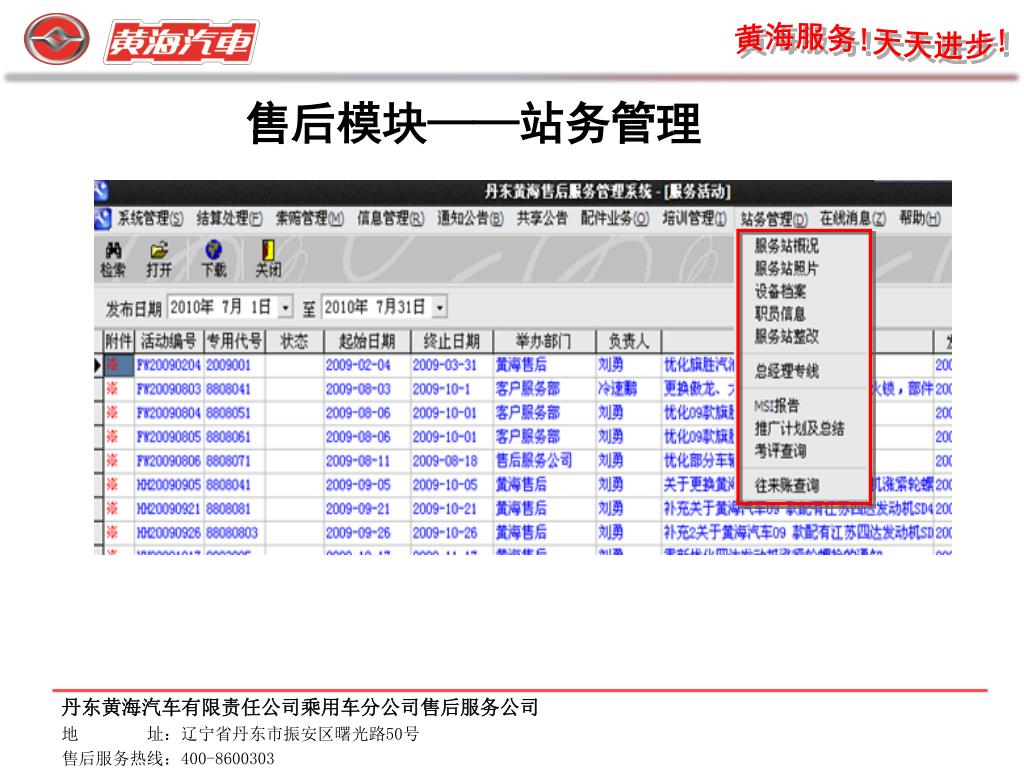Choose 考评查询 menu entry
1024x768 pixels.
[780, 451]
